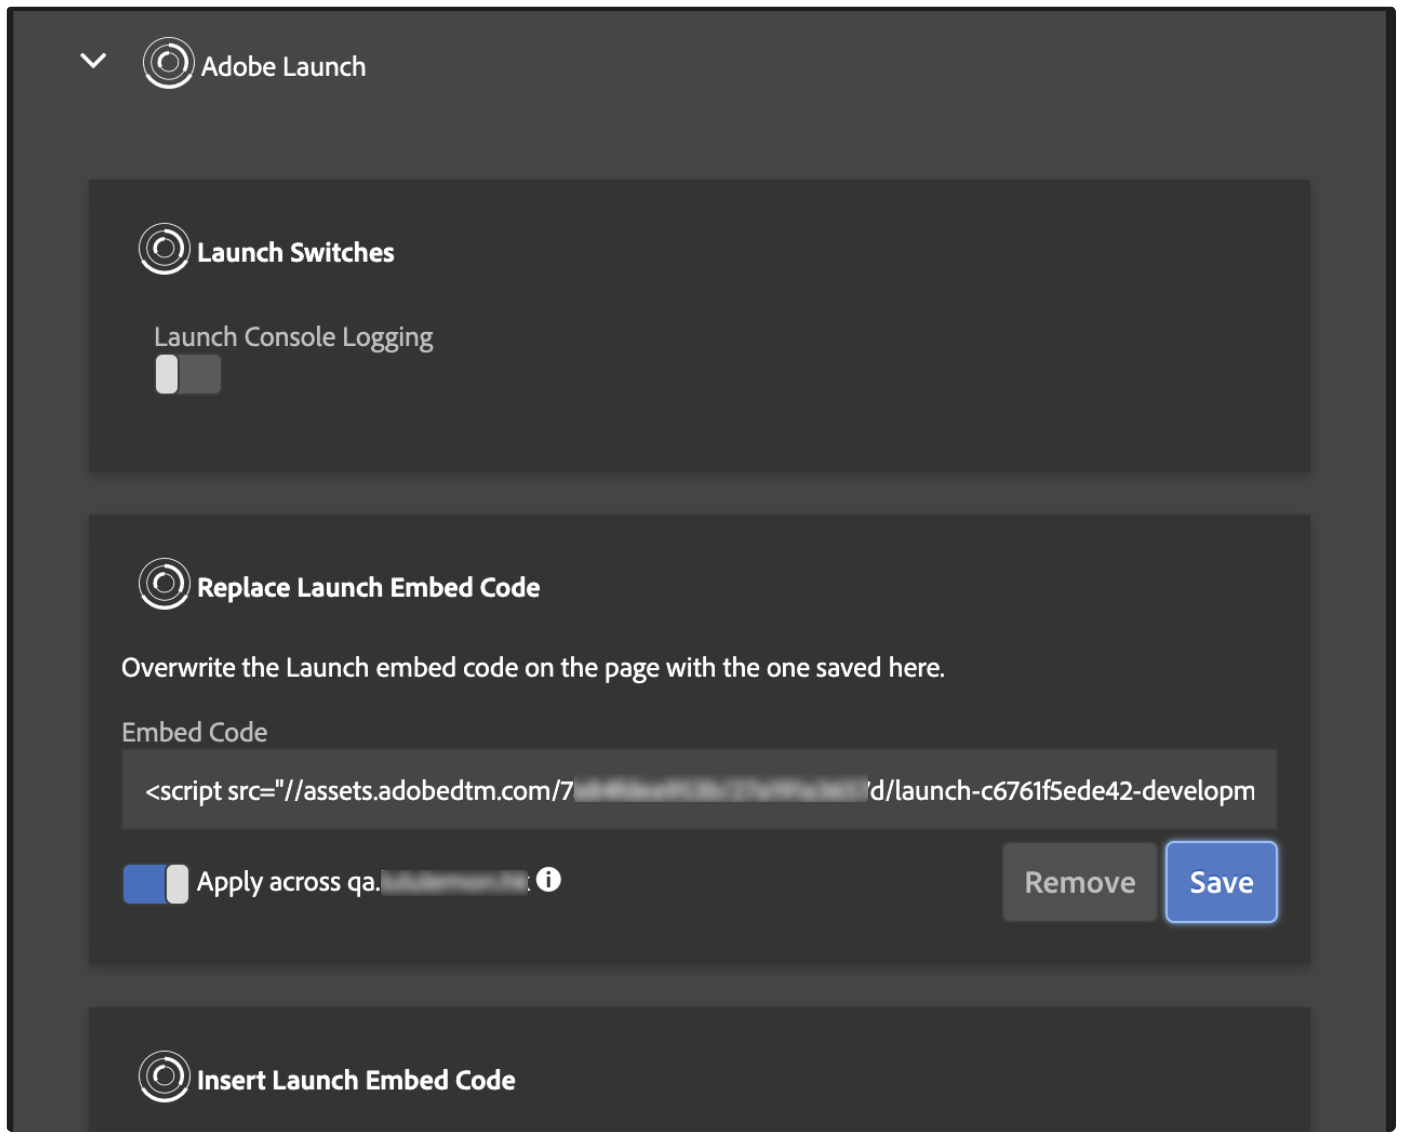Screen dimensions: 1408x1142
Task: Disable the Apply across qa domain toggle
Action: tap(155, 884)
